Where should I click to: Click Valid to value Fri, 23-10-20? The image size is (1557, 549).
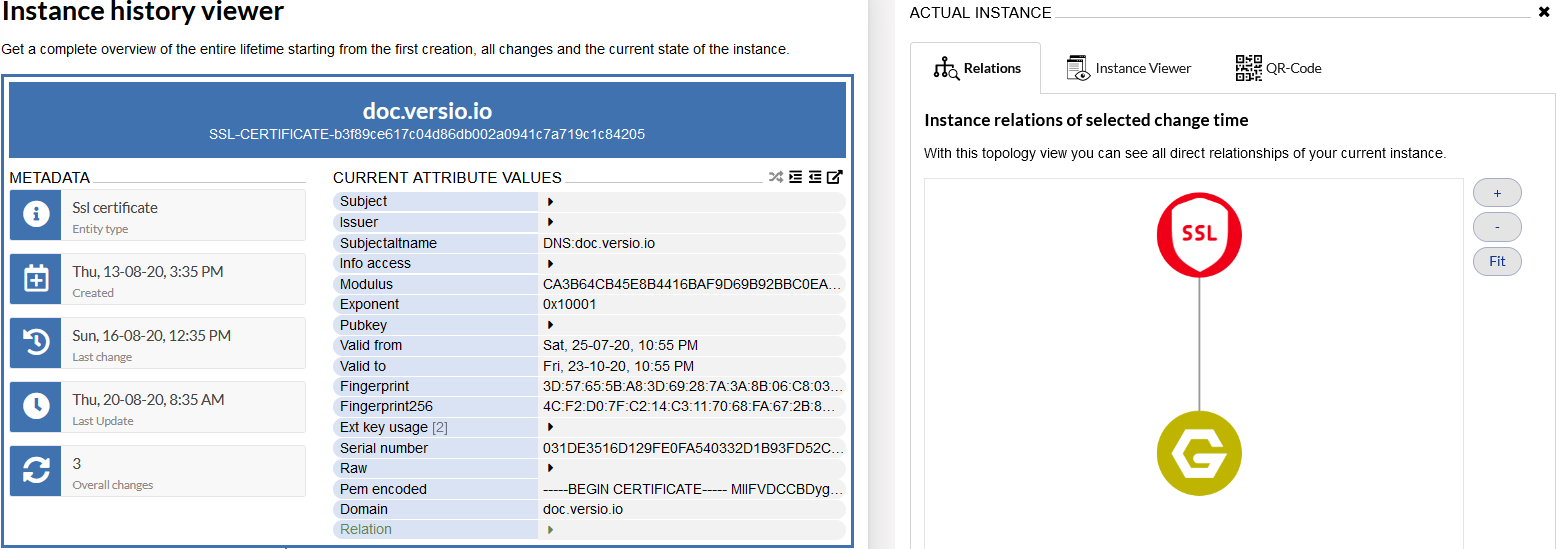point(618,366)
